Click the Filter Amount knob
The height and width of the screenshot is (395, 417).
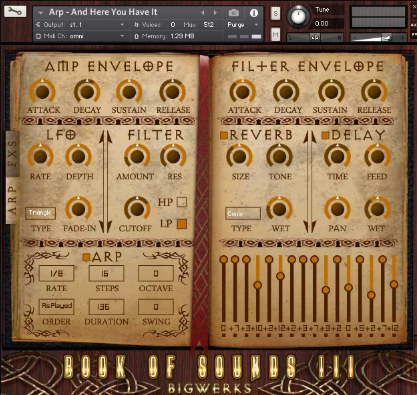[x=137, y=156]
